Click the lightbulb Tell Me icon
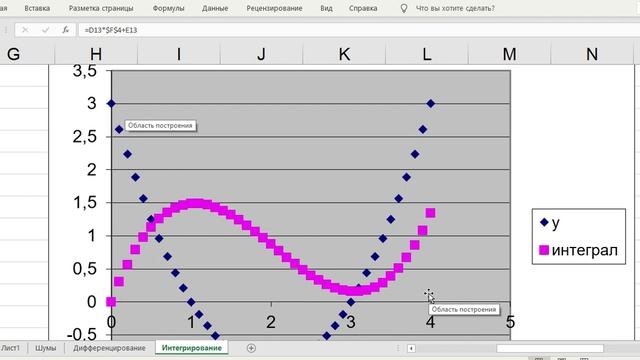The image size is (640, 360). tap(404, 8)
